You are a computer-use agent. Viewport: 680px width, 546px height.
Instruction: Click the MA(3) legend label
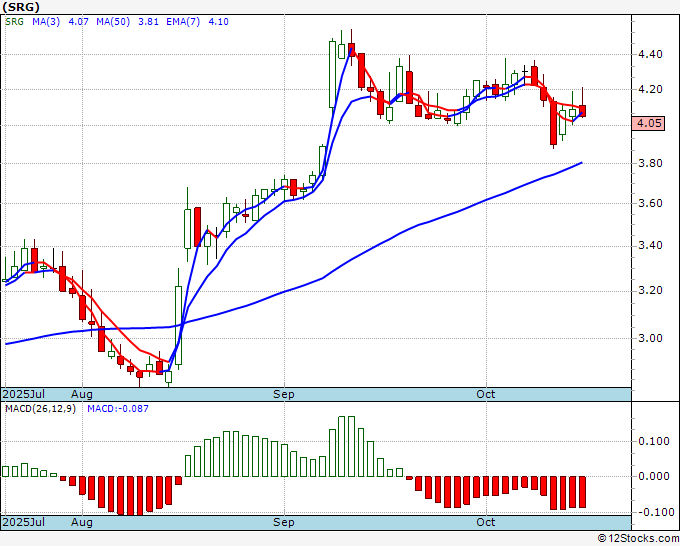(x=46, y=22)
